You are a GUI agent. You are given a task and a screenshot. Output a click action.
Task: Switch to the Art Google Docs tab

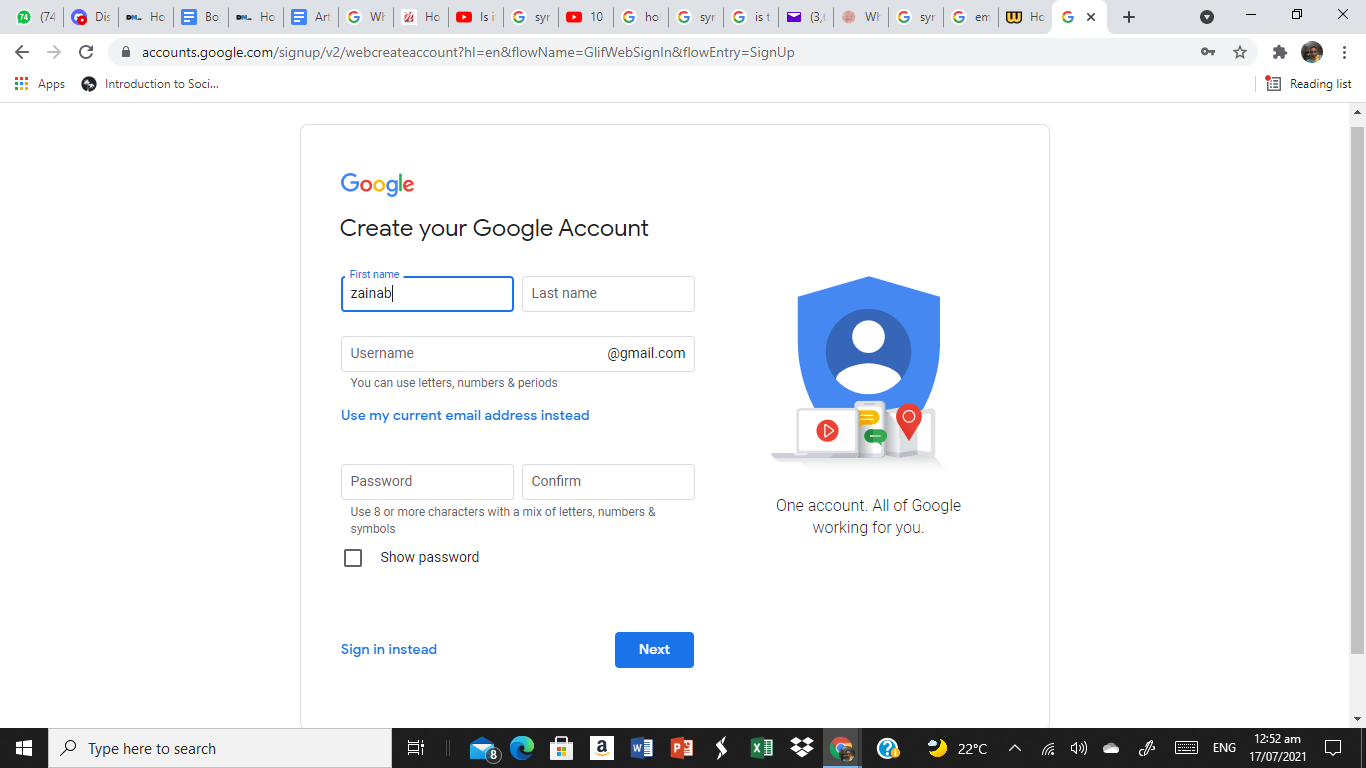[310, 17]
